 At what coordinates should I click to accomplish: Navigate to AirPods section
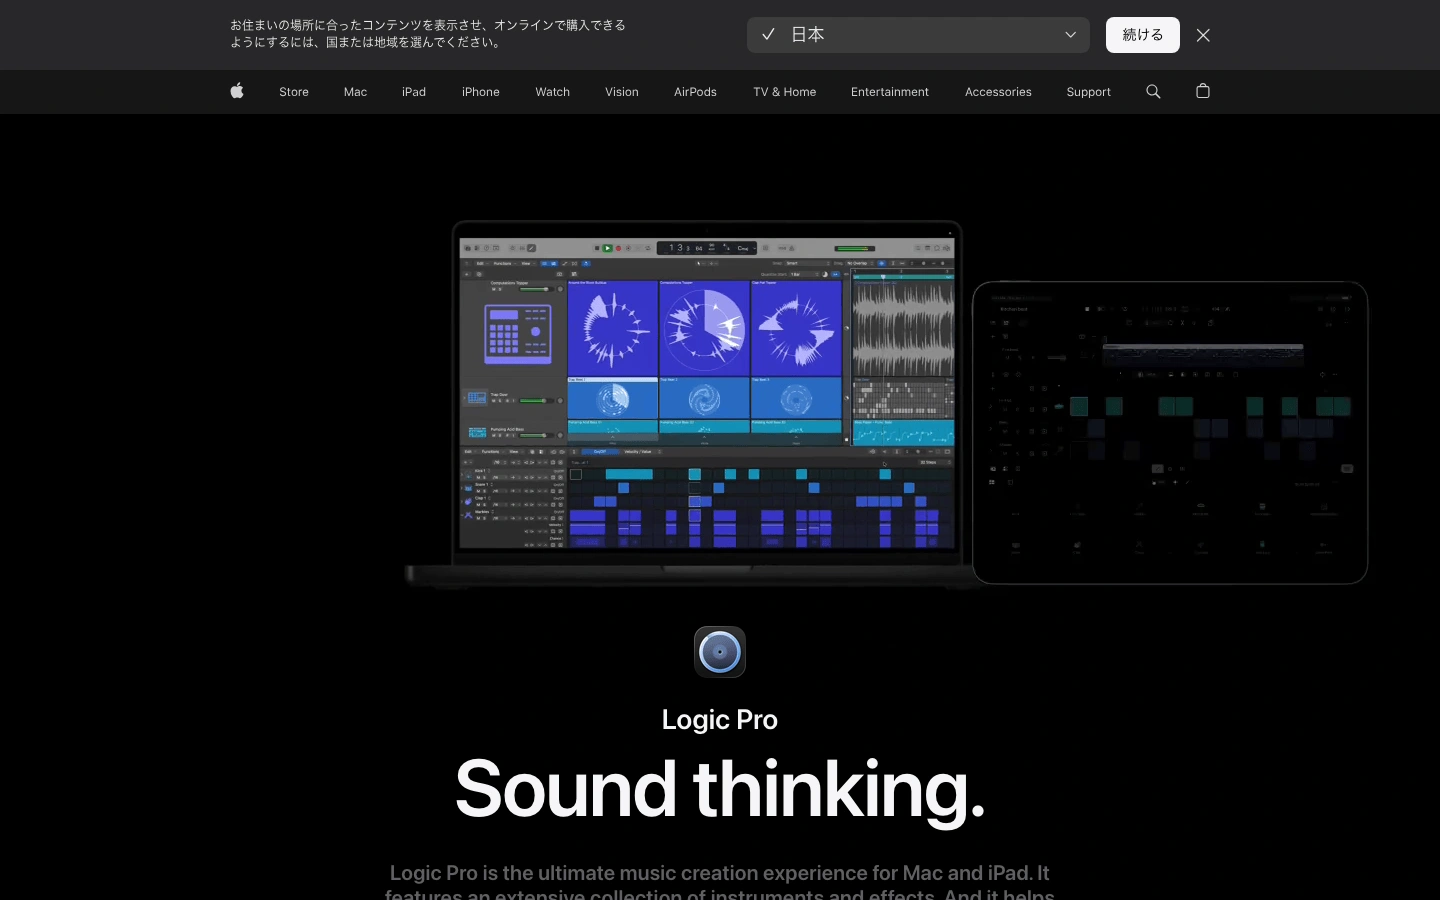pyautogui.click(x=695, y=92)
